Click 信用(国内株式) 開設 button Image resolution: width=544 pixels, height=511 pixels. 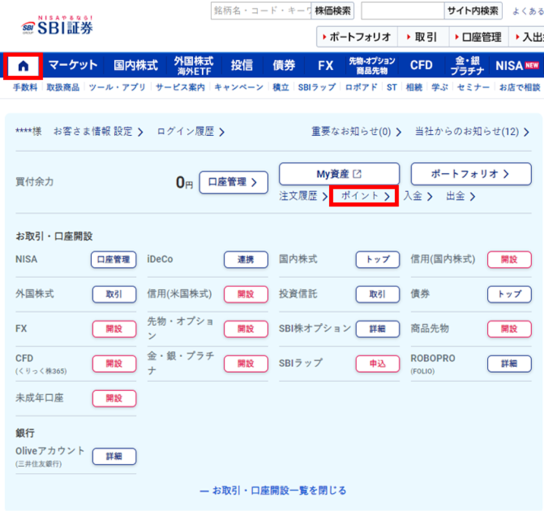509,260
